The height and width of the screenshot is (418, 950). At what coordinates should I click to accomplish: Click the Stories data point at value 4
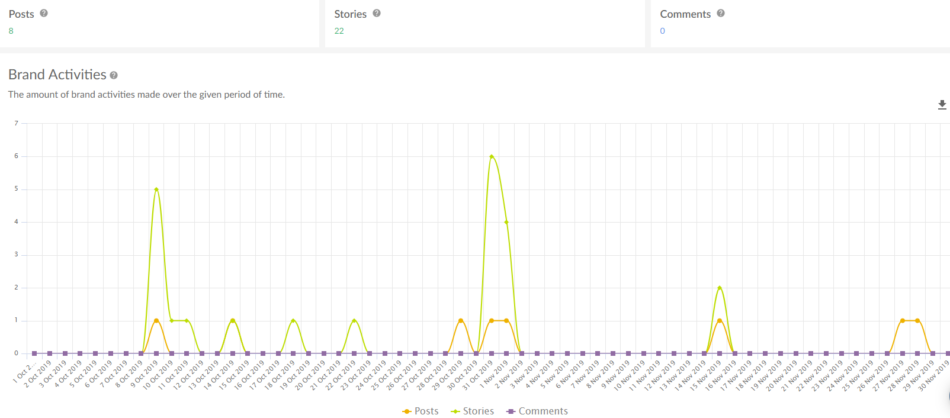click(x=506, y=222)
